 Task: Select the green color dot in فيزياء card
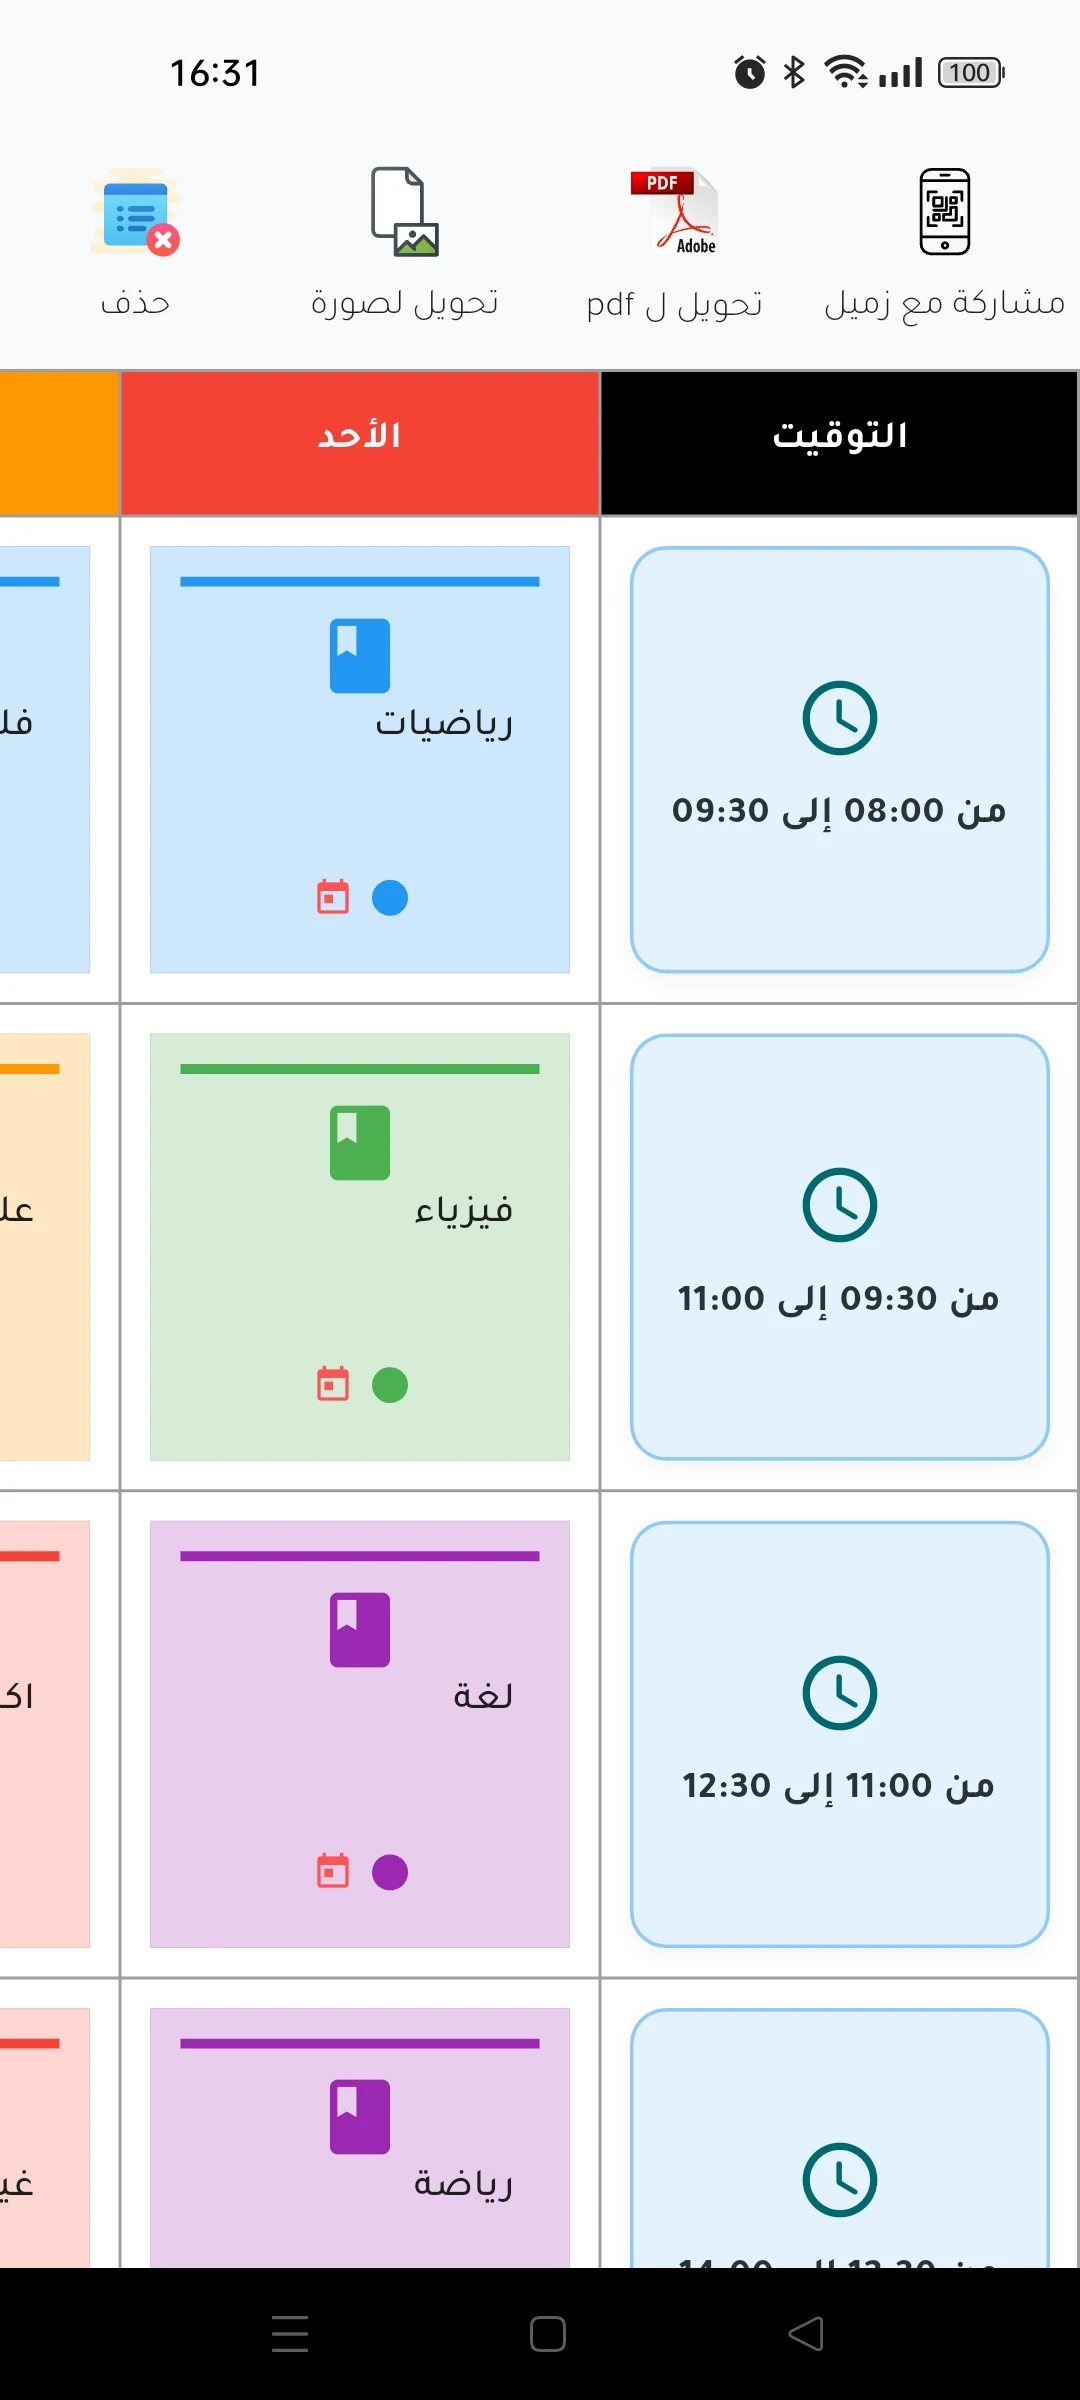click(x=390, y=1384)
